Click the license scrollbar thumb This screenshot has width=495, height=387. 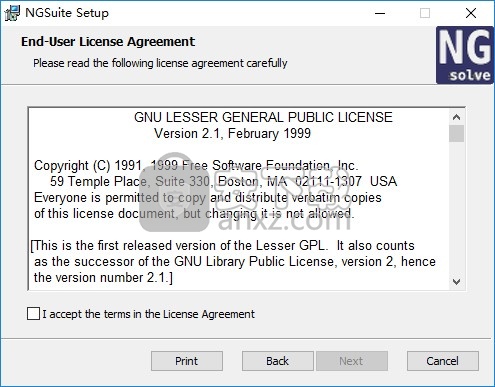[x=456, y=134]
